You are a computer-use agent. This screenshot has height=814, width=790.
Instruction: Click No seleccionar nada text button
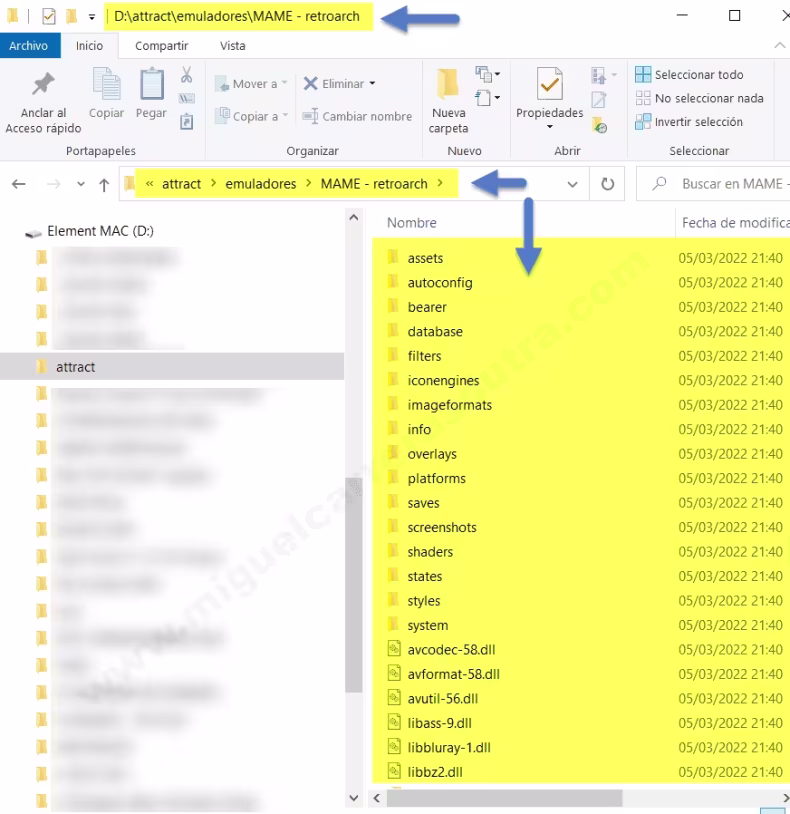click(x=709, y=98)
